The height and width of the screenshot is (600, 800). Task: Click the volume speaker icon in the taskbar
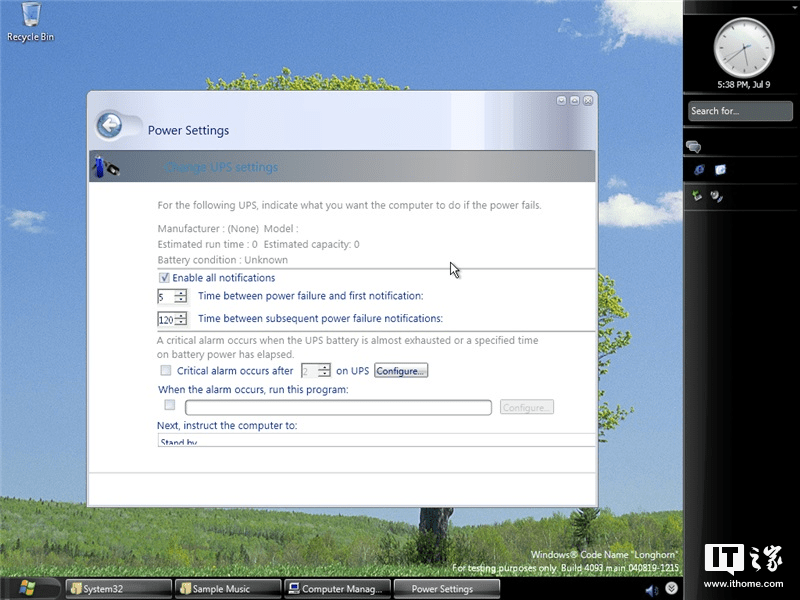click(651, 589)
